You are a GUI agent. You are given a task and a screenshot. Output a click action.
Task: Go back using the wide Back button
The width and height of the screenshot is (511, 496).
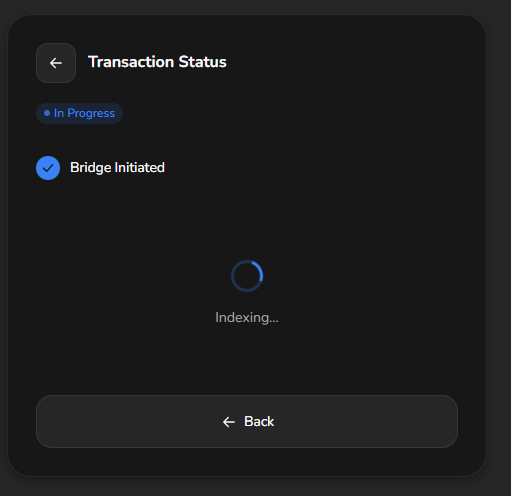[247, 422]
